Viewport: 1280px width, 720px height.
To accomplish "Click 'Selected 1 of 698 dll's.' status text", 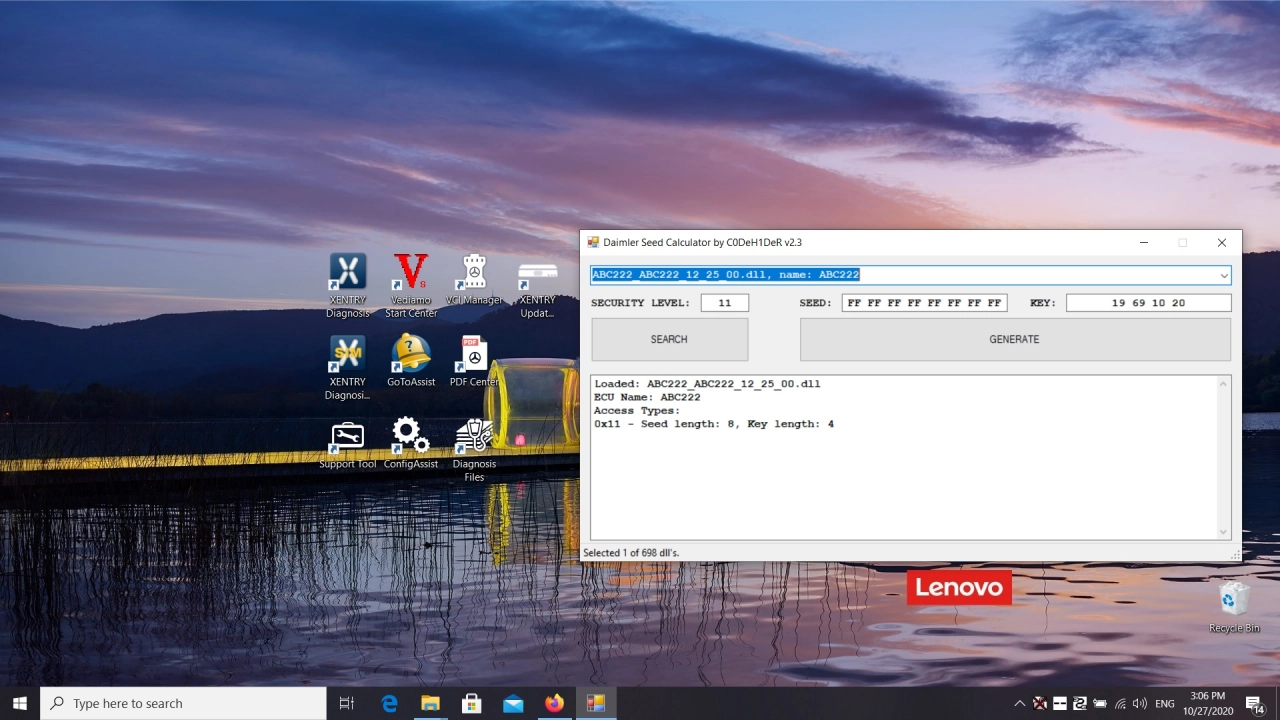I will click(x=631, y=553).
